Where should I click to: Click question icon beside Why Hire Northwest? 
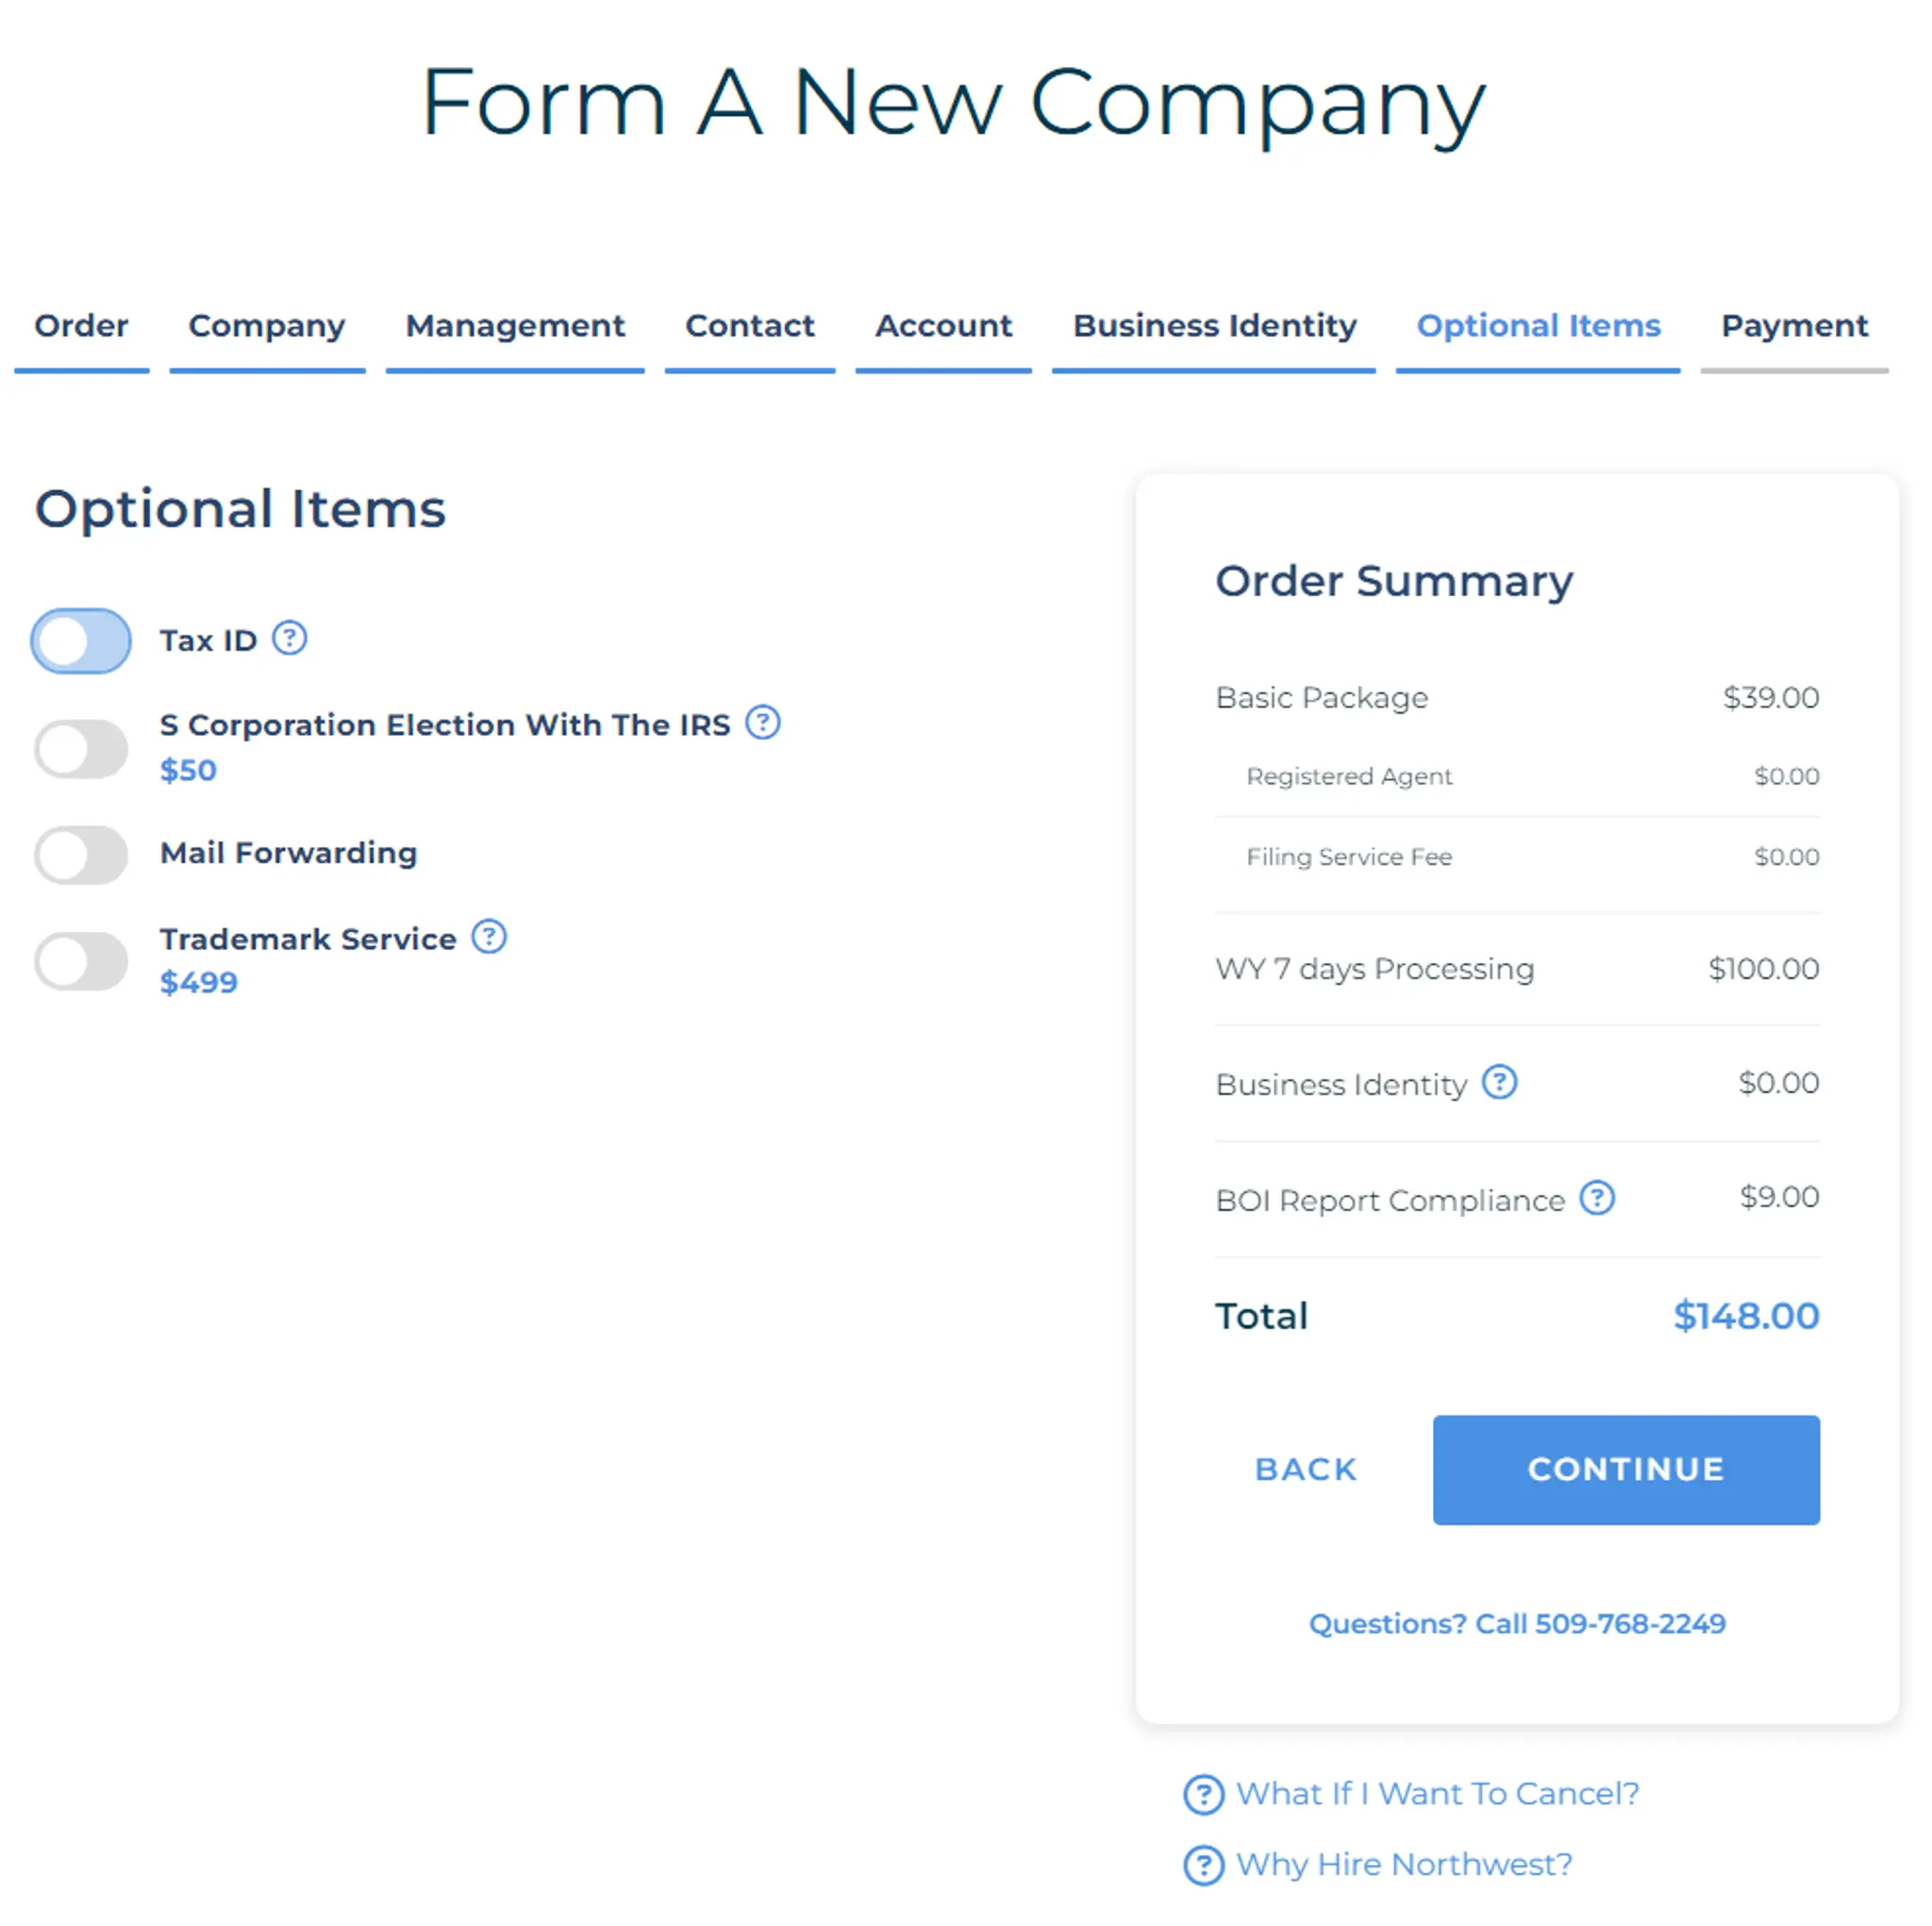[1203, 1865]
